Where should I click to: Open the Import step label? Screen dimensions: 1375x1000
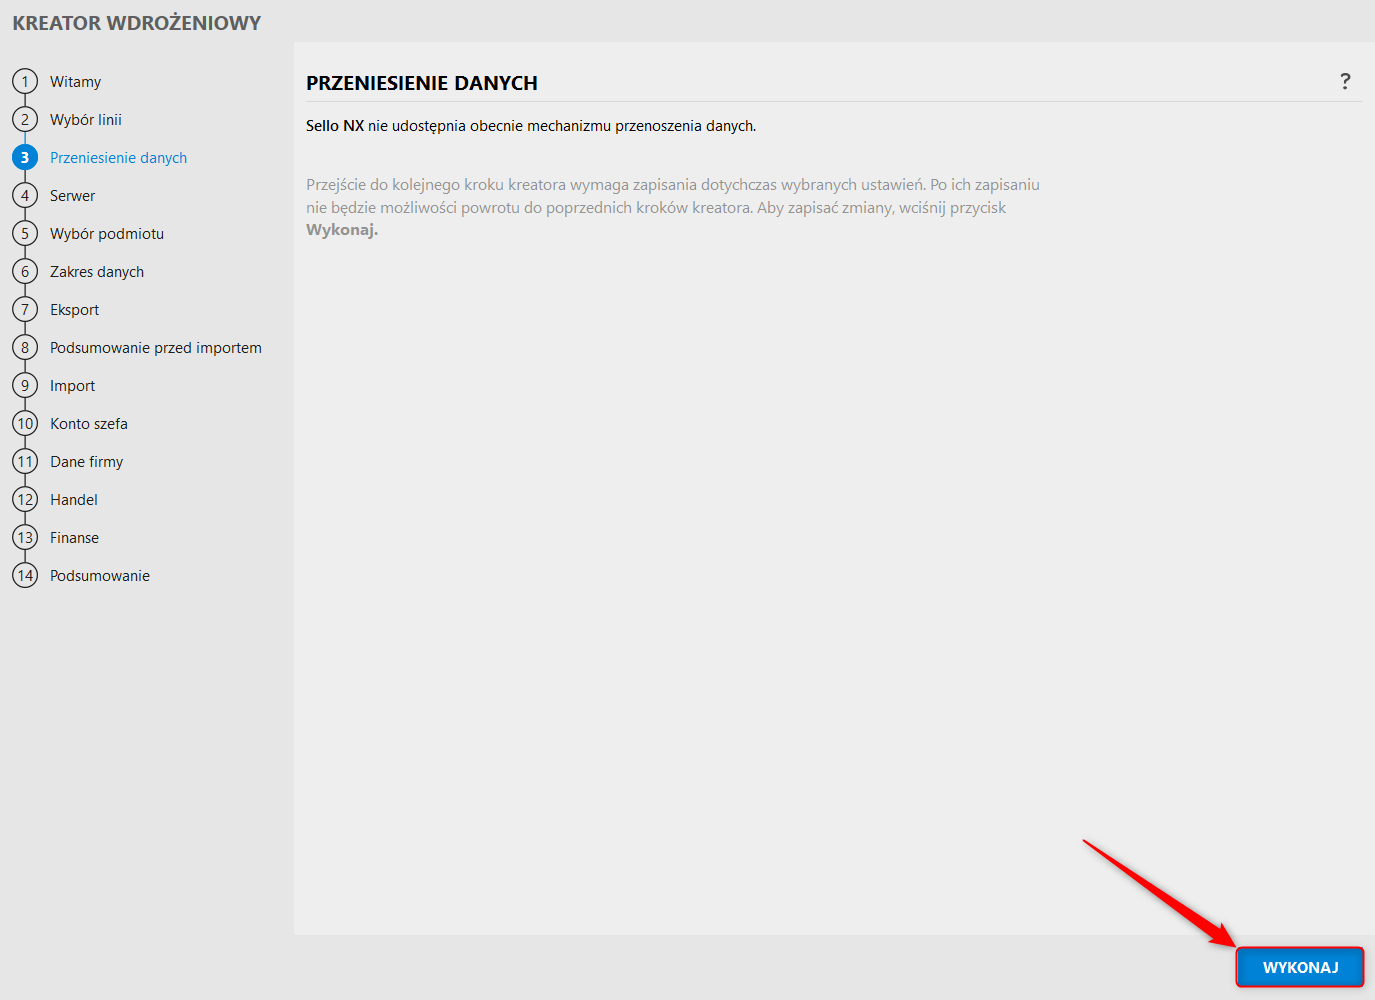coord(73,386)
